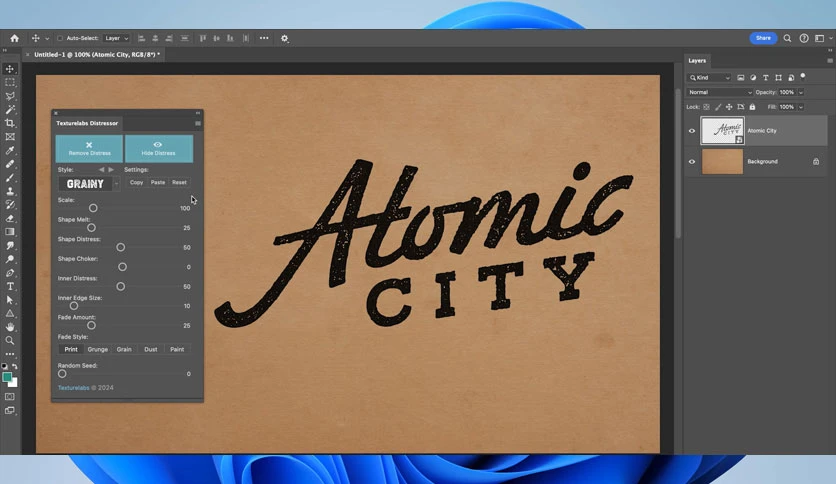Image resolution: width=836 pixels, height=484 pixels.
Task: Hide the Atomic City layer
Action: click(x=692, y=131)
